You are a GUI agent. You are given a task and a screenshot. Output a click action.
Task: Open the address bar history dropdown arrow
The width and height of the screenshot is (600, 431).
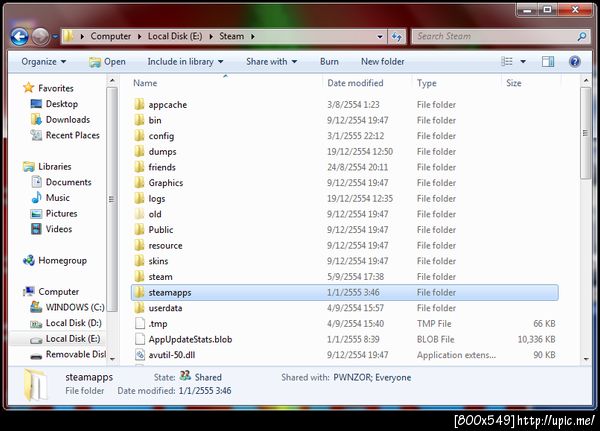(x=380, y=37)
